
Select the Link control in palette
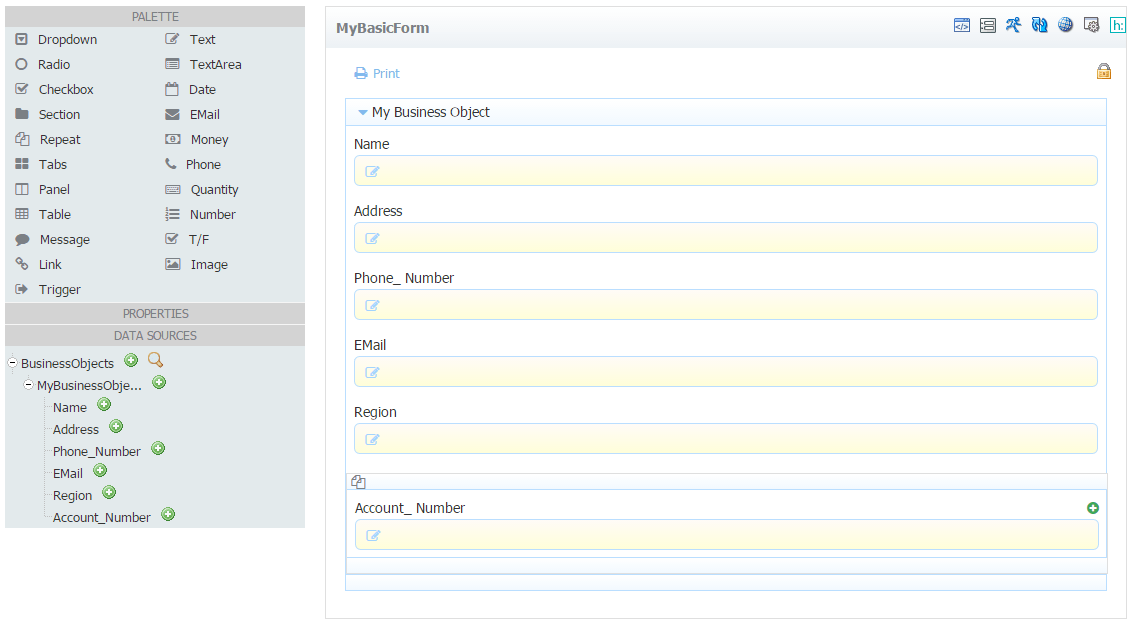pos(38,265)
